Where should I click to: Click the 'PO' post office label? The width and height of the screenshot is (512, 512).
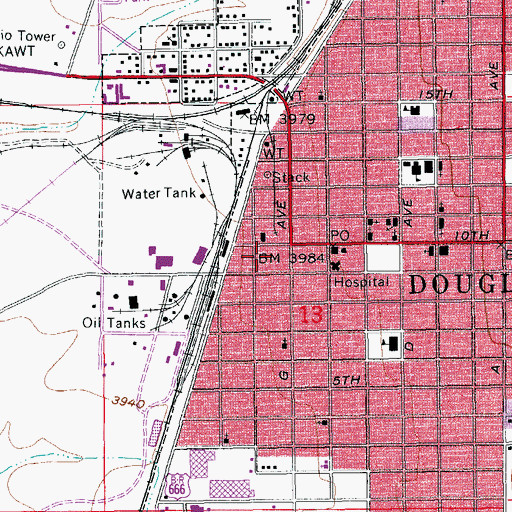point(340,235)
